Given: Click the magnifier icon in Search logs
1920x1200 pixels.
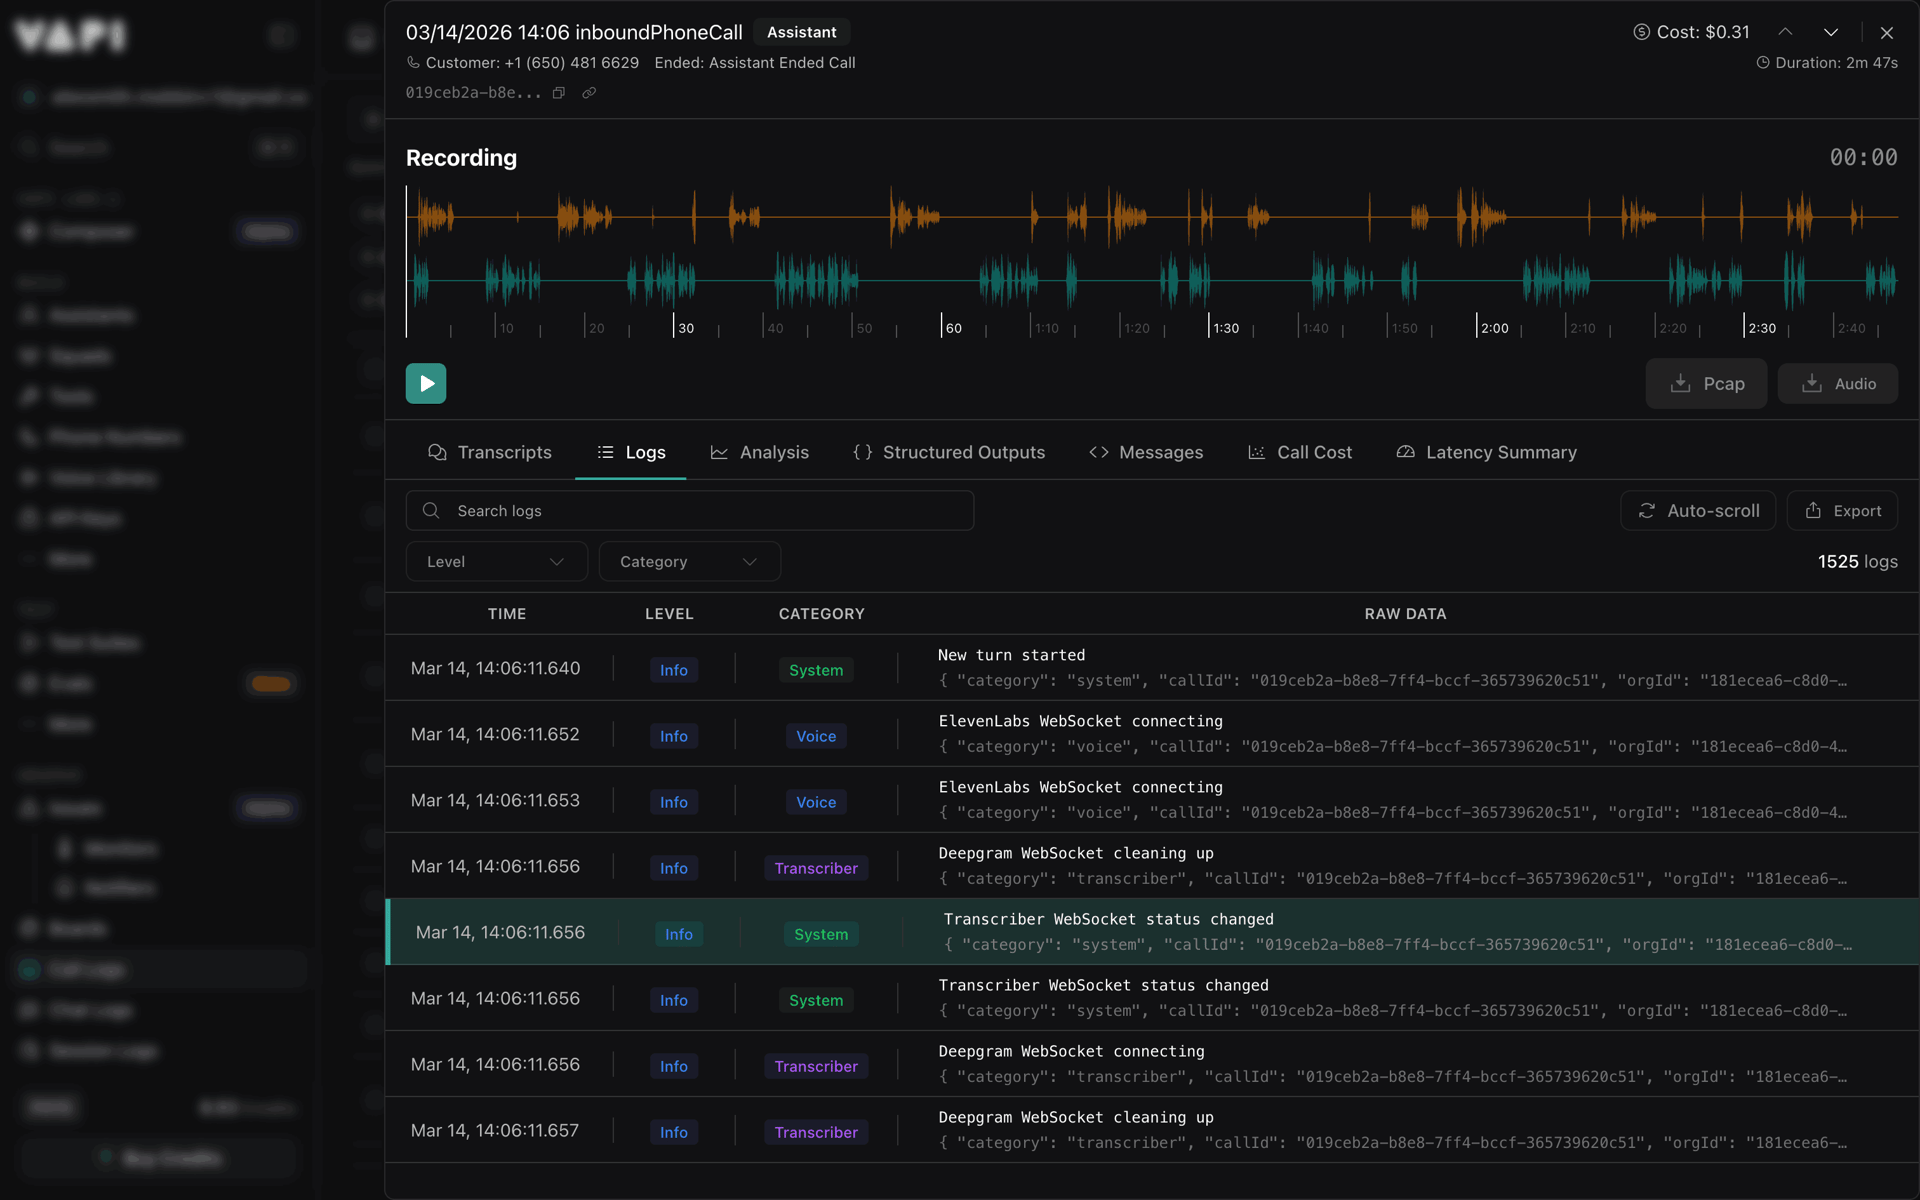Looking at the screenshot, I should 431,510.
